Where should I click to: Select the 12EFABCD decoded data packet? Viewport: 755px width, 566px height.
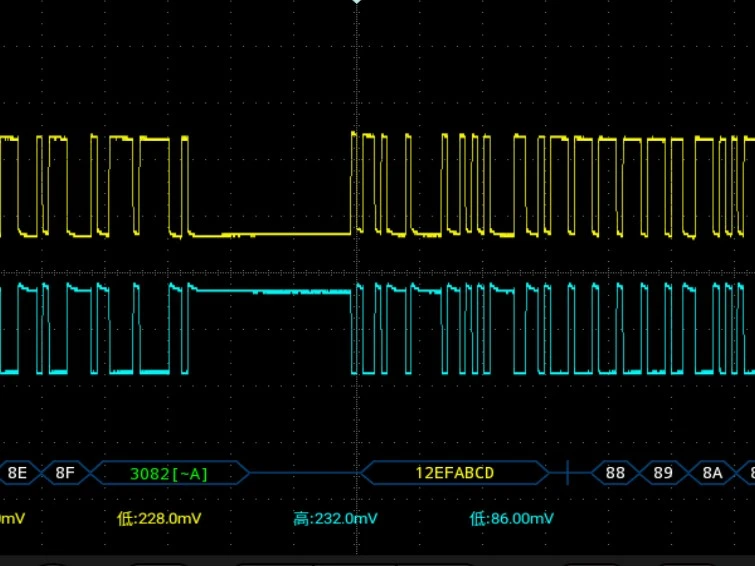455,473
